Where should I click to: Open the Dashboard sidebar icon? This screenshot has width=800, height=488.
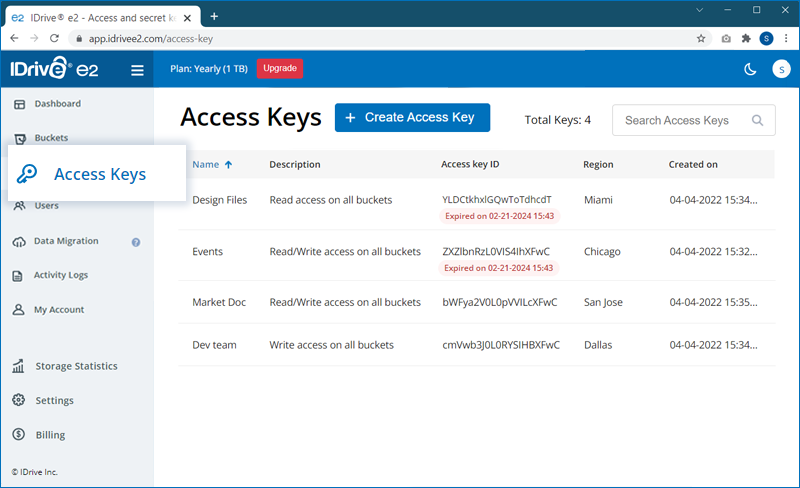click(19, 104)
